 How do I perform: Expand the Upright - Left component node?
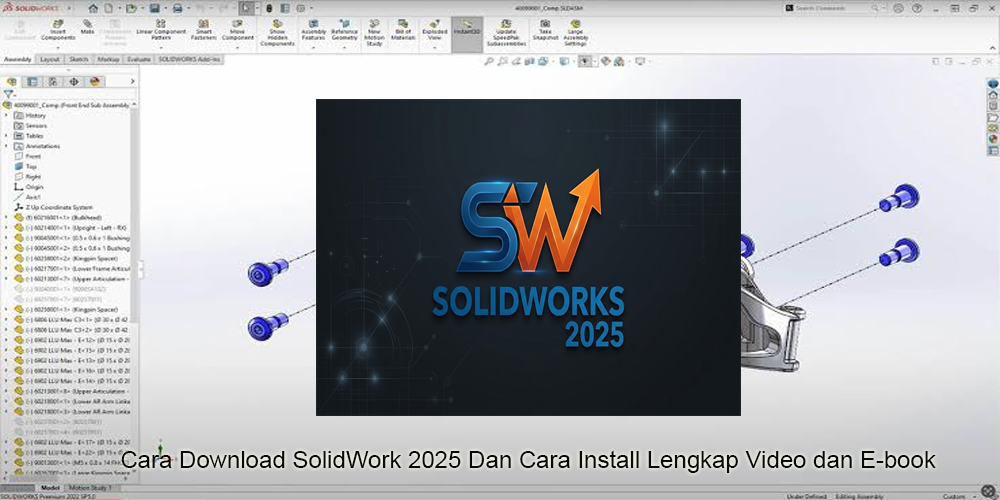pyautogui.click(x=6, y=228)
